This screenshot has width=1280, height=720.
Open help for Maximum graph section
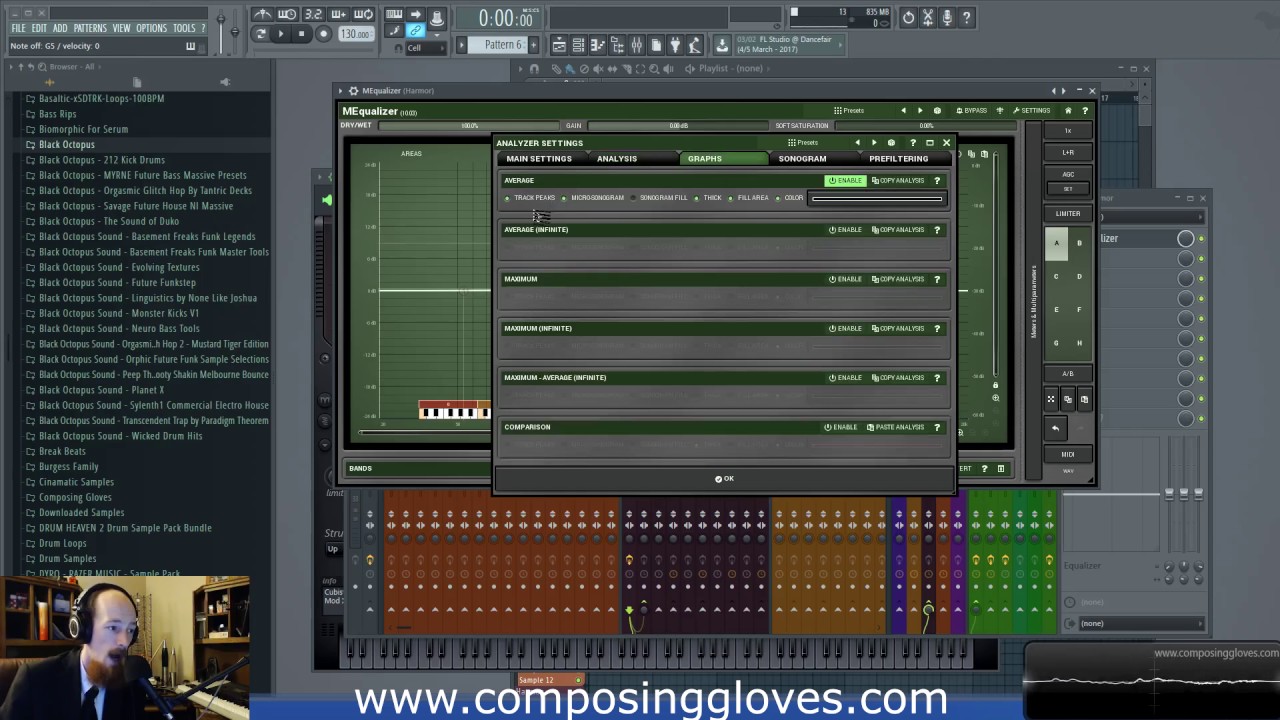[x=937, y=279]
